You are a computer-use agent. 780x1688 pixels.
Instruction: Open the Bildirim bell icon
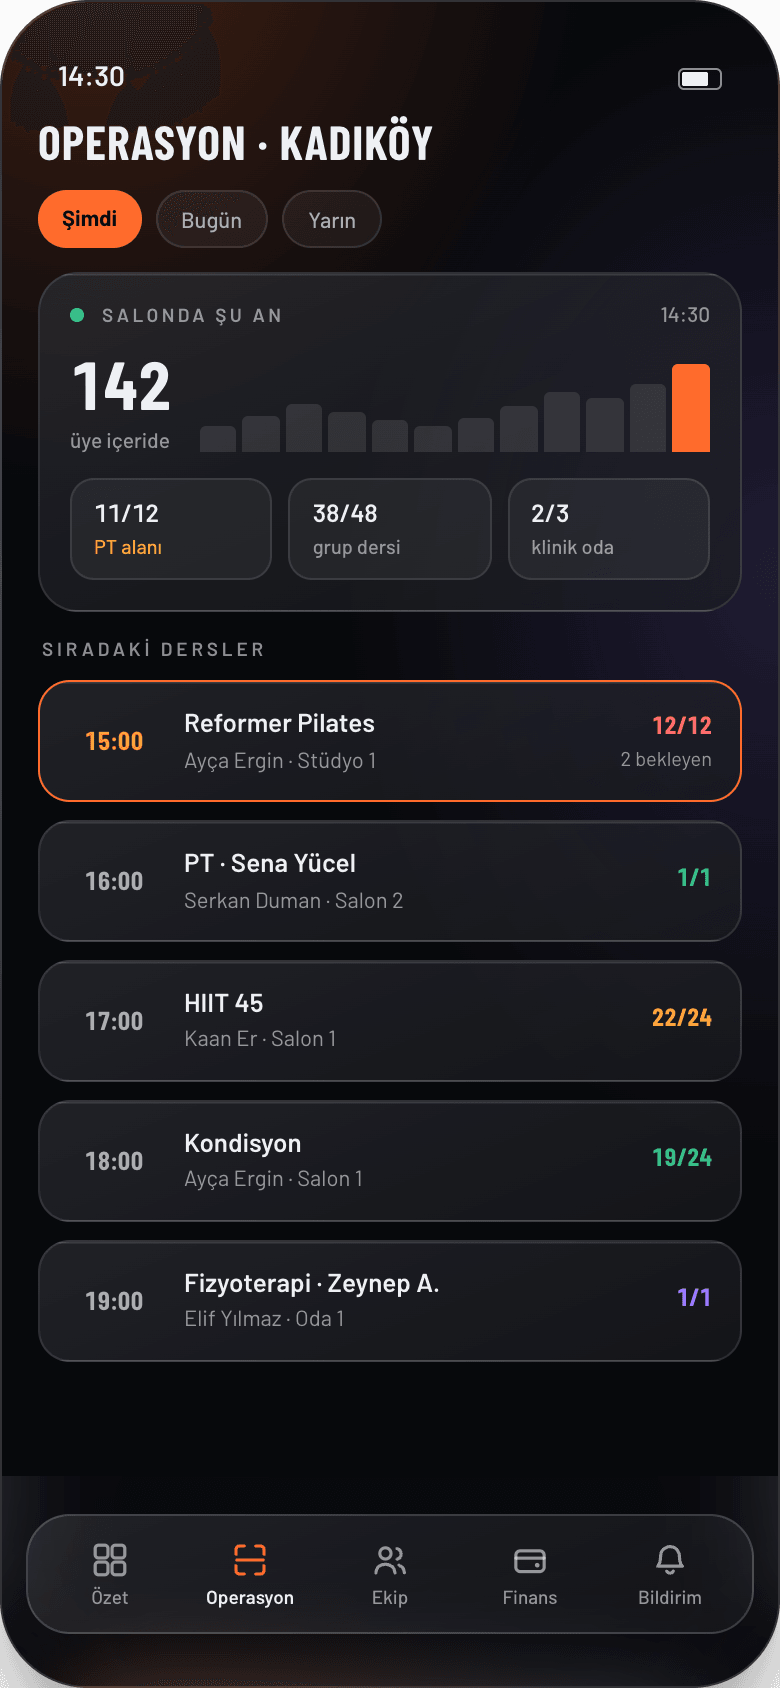[670, 1560]
